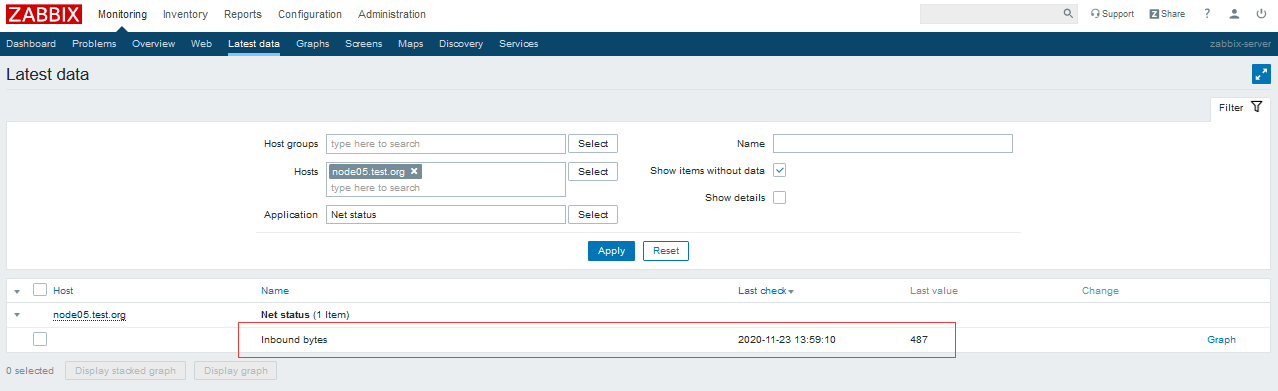
Task: Collapse all groups via header arrow
Action: 17,291
